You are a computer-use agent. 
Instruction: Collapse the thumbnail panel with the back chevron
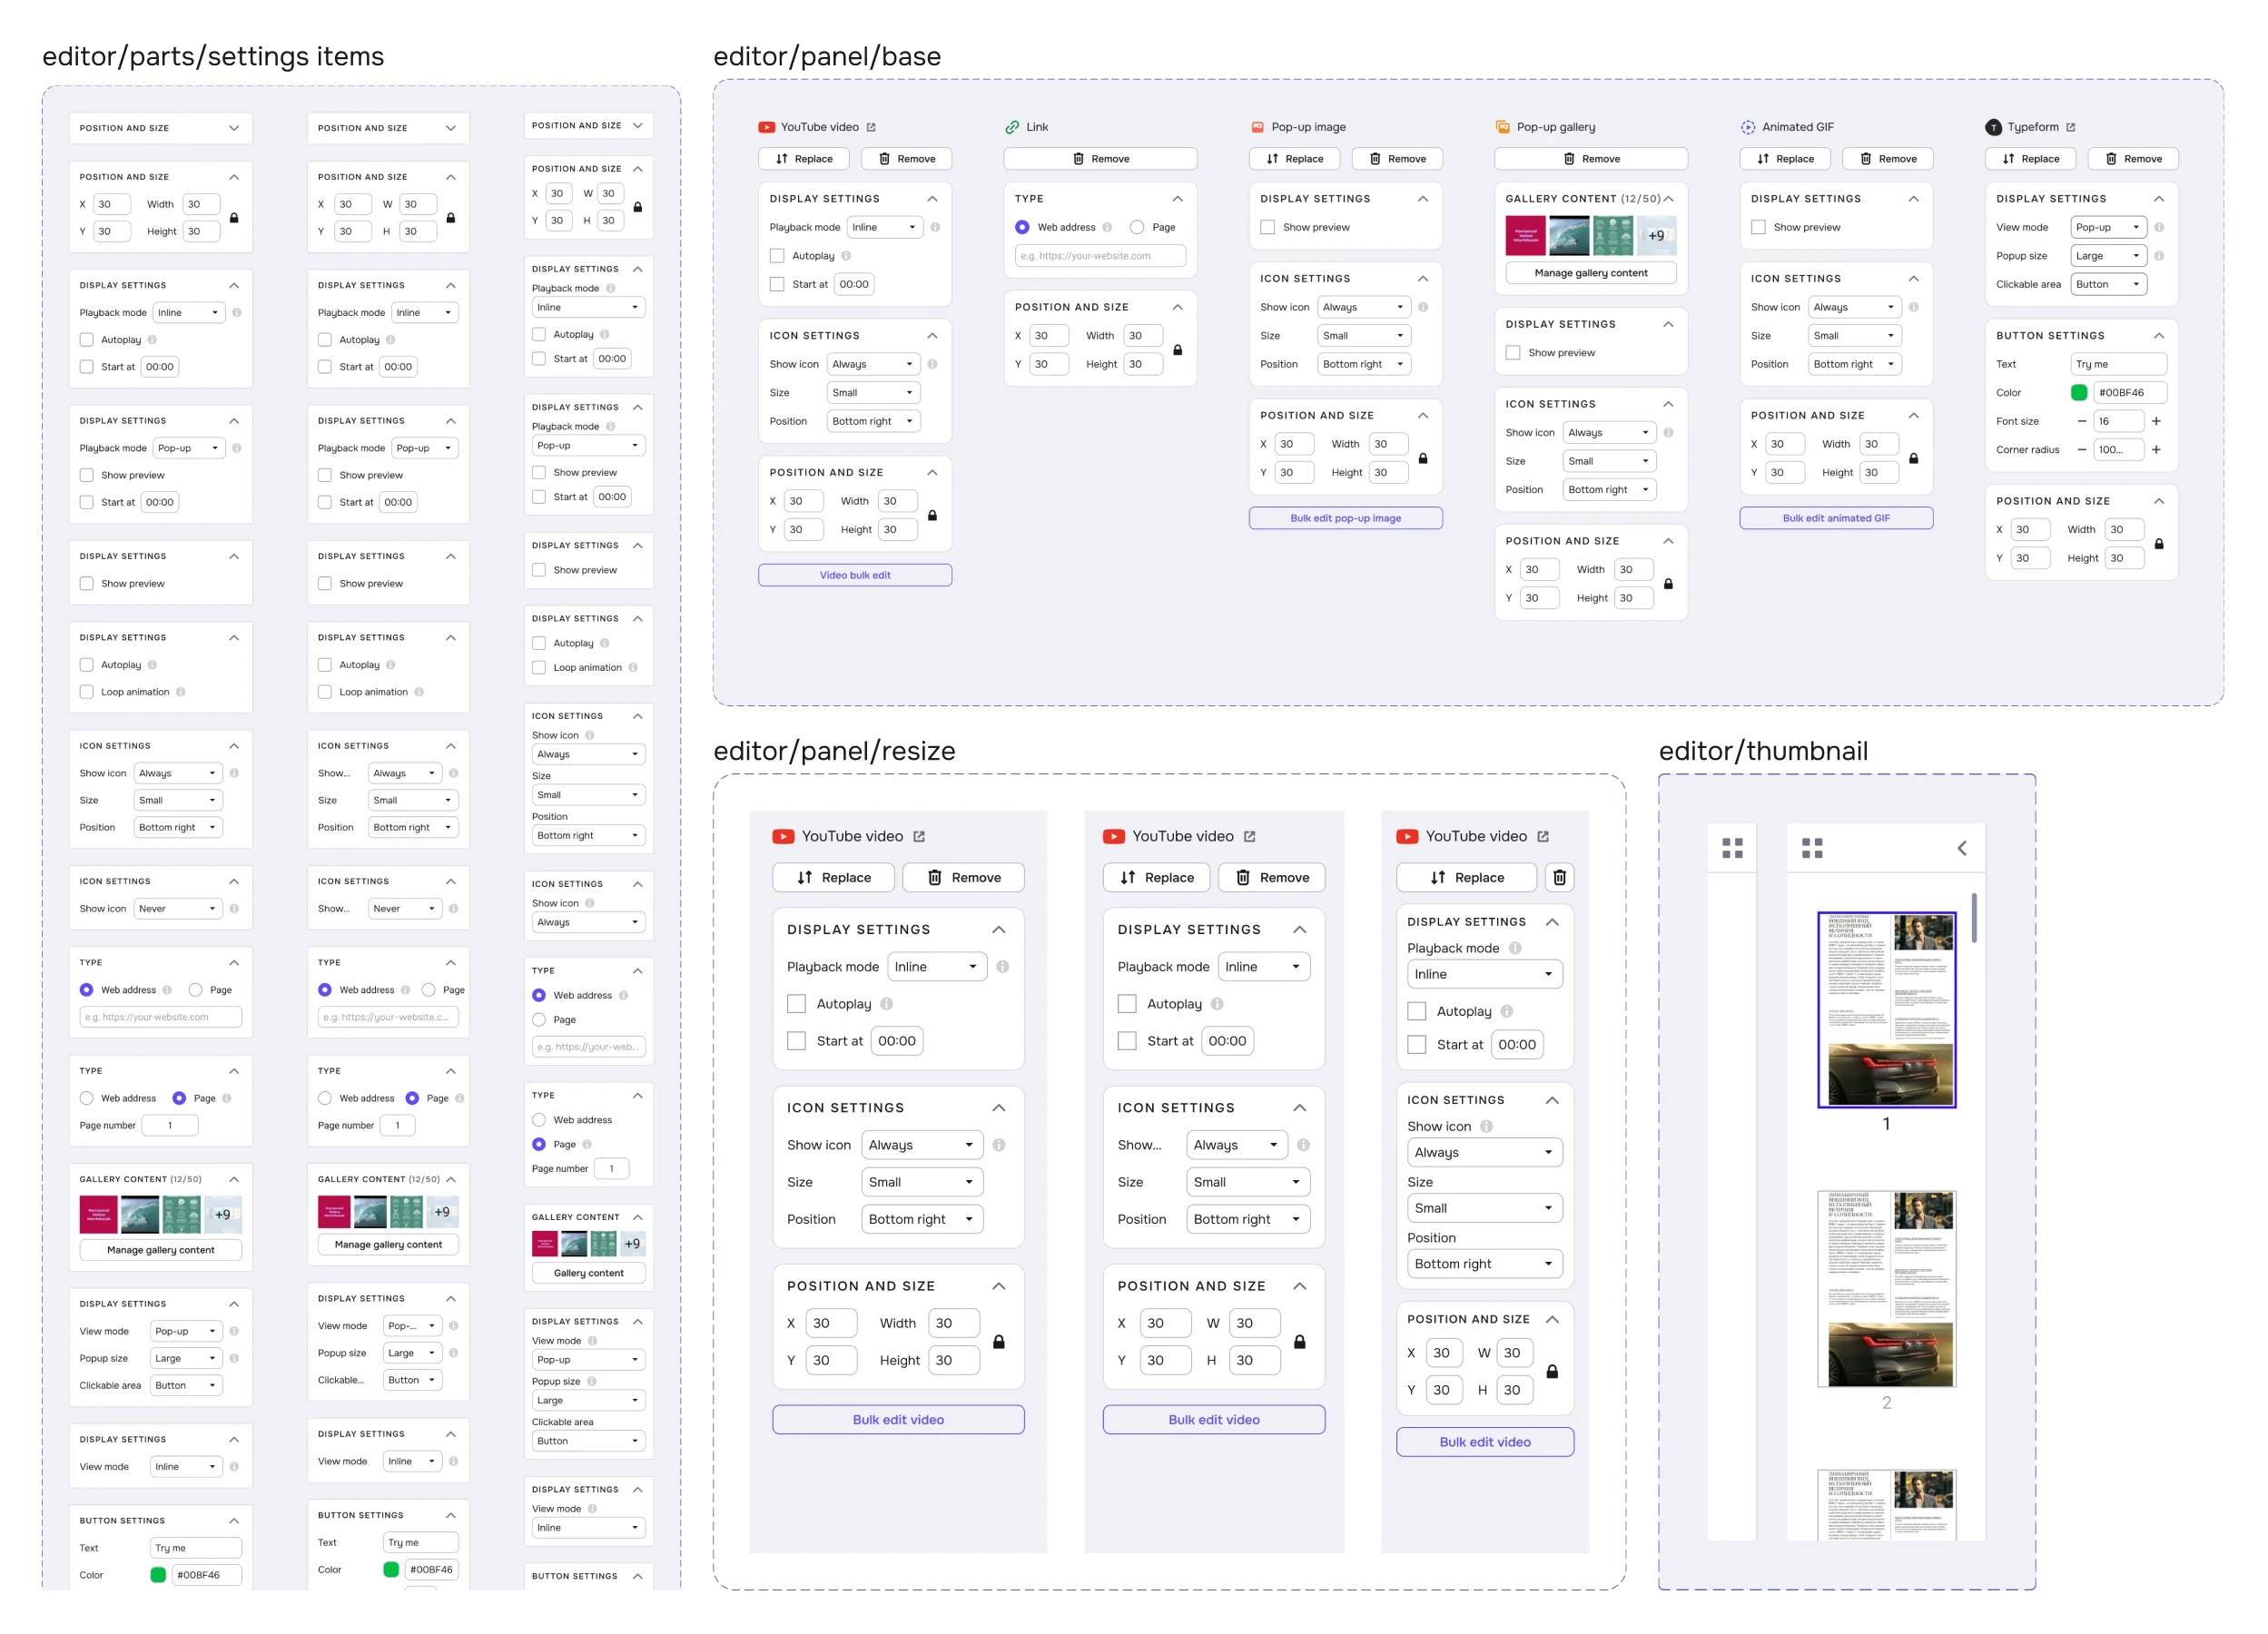1962,848
